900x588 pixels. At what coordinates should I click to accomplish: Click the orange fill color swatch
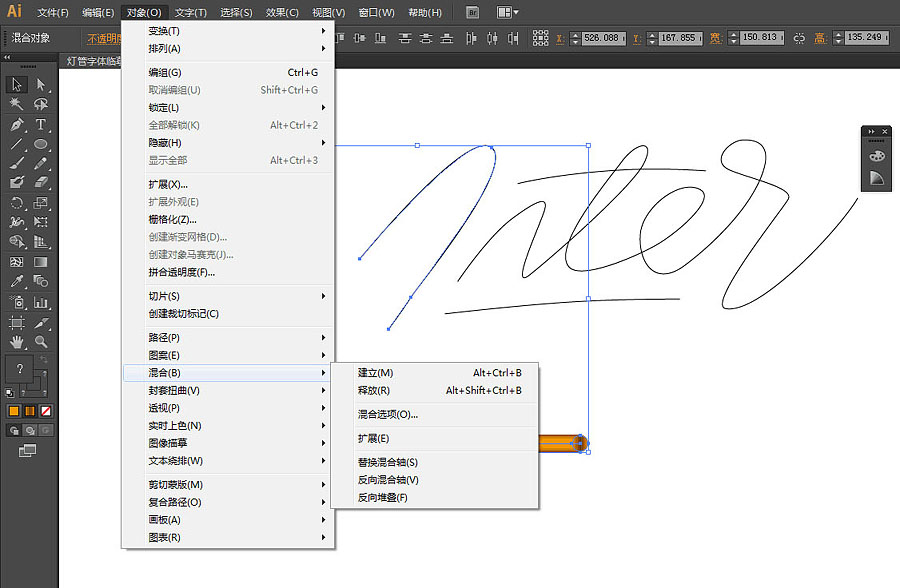[13, 410]
